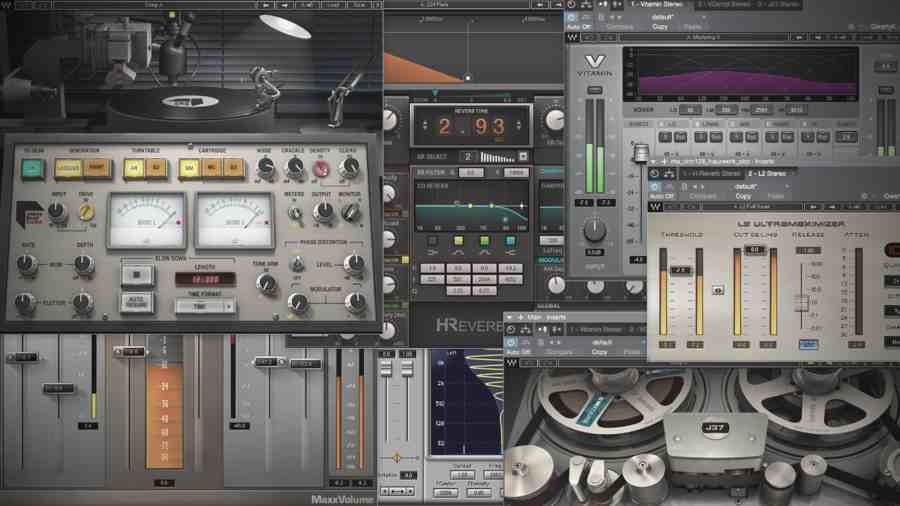Click the Clicks knob on Vinyl
900x506 pixels.
tap(349, 167)
